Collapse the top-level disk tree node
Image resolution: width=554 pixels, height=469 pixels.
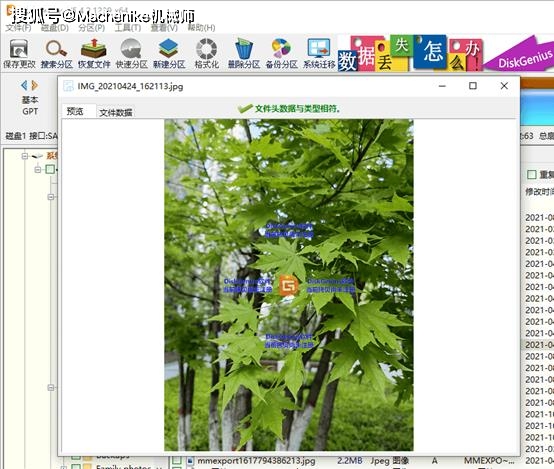25,156
